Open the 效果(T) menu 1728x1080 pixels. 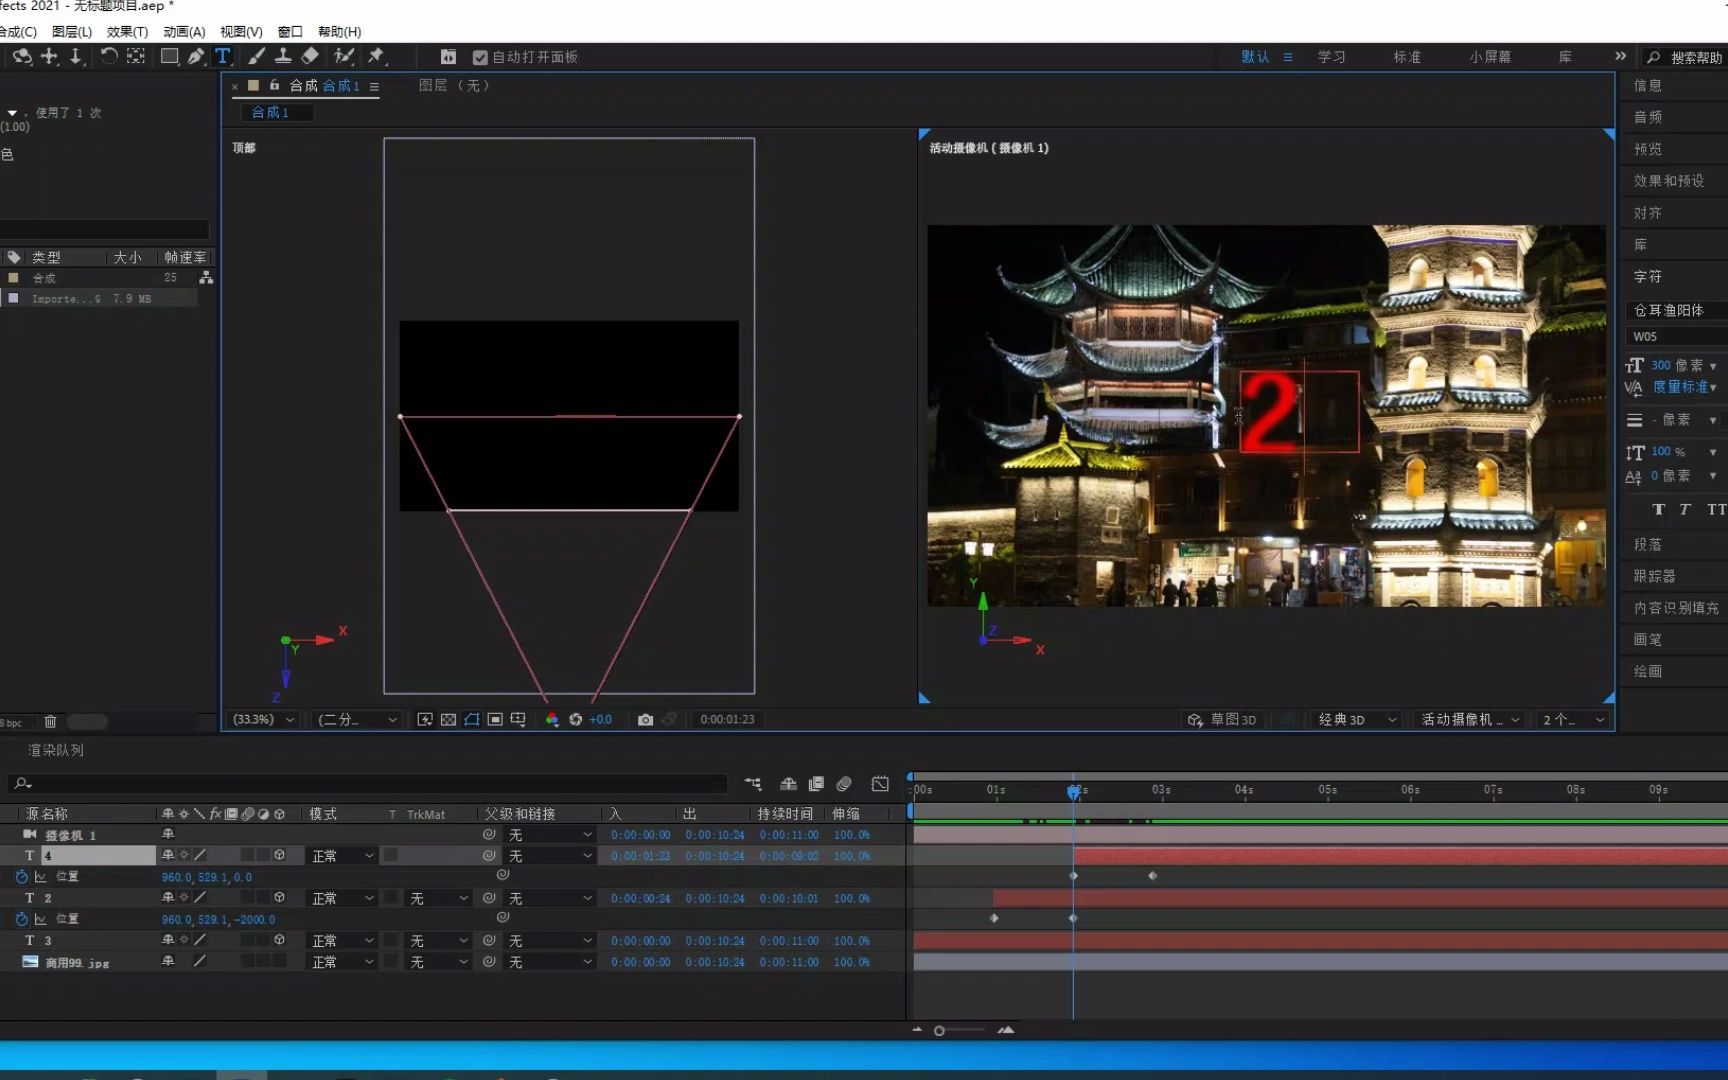click(x=127, y=32)
